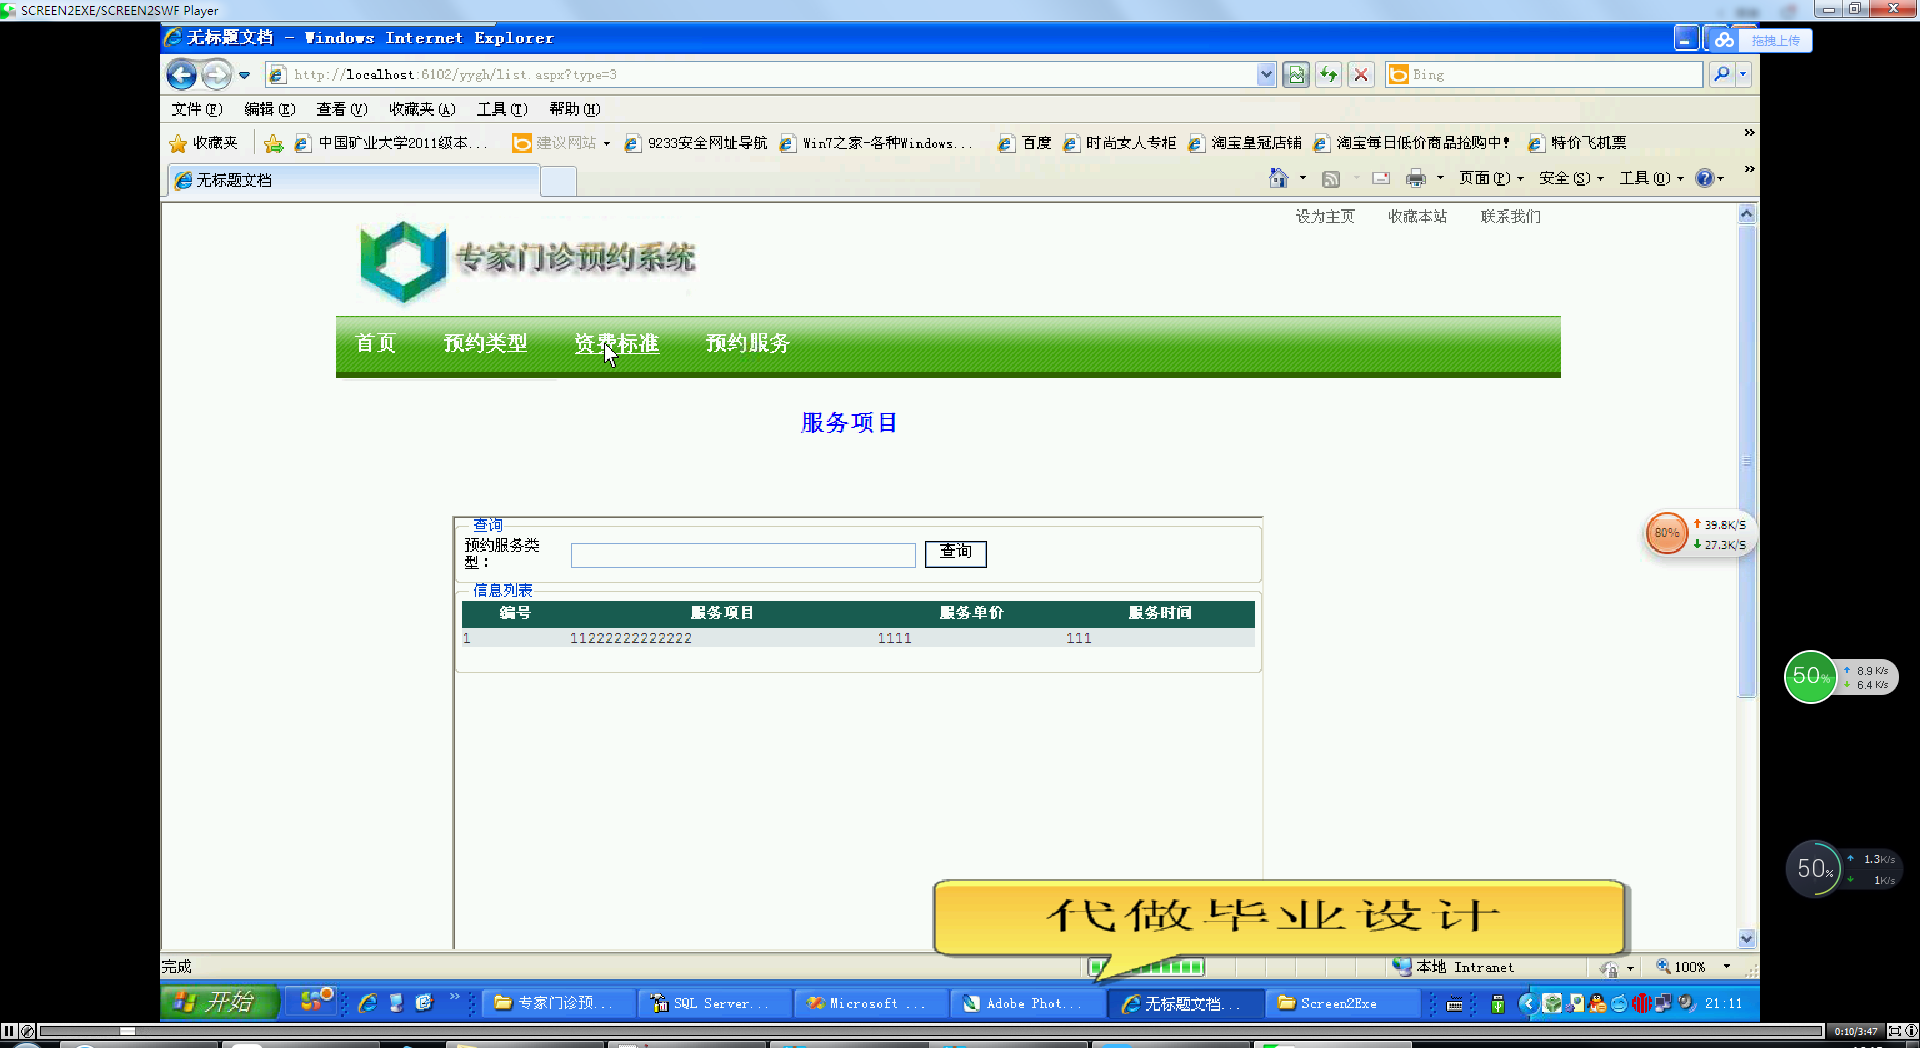Click the RSS feeds icon

pyautogui.click(x=1331, y=179)
